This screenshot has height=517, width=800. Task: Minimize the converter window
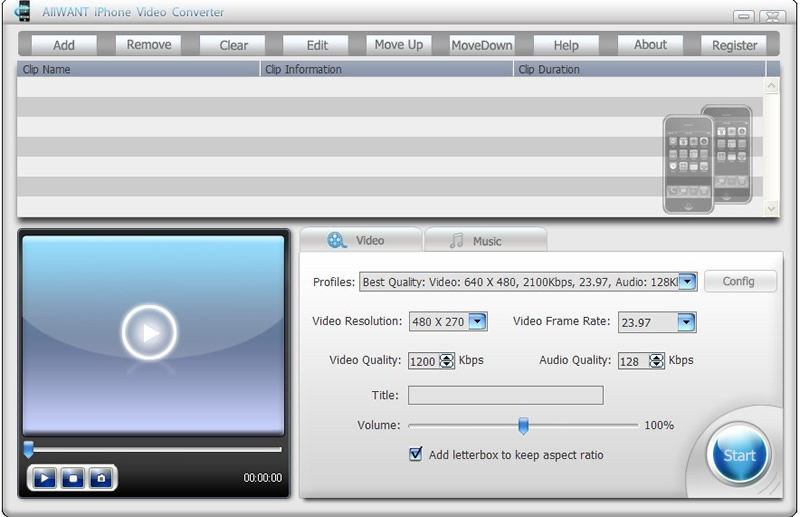[x=744, y=16]
